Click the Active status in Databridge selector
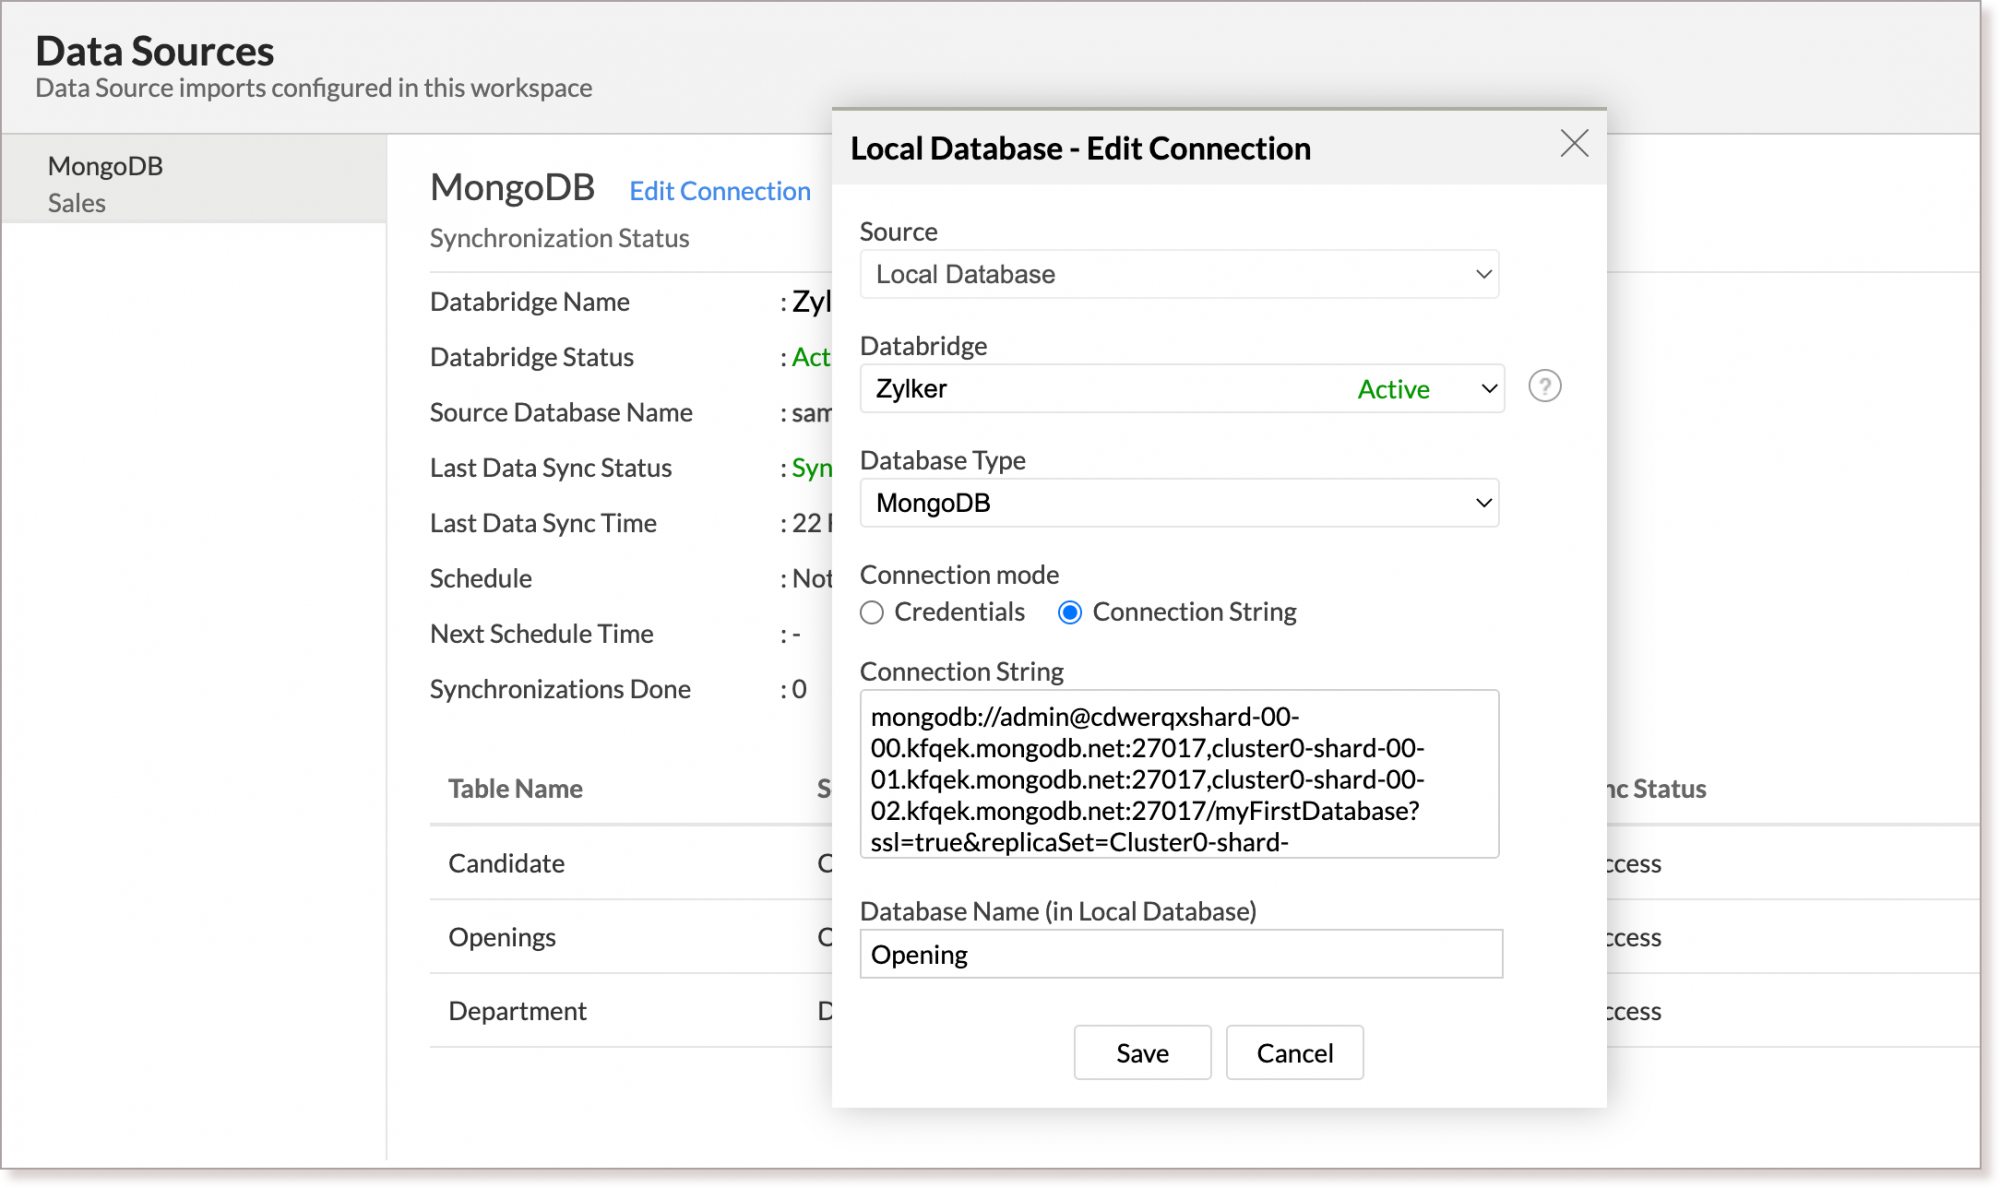The width and height of the screenshot is (2000, 1188). click(x=1393, y=389)
